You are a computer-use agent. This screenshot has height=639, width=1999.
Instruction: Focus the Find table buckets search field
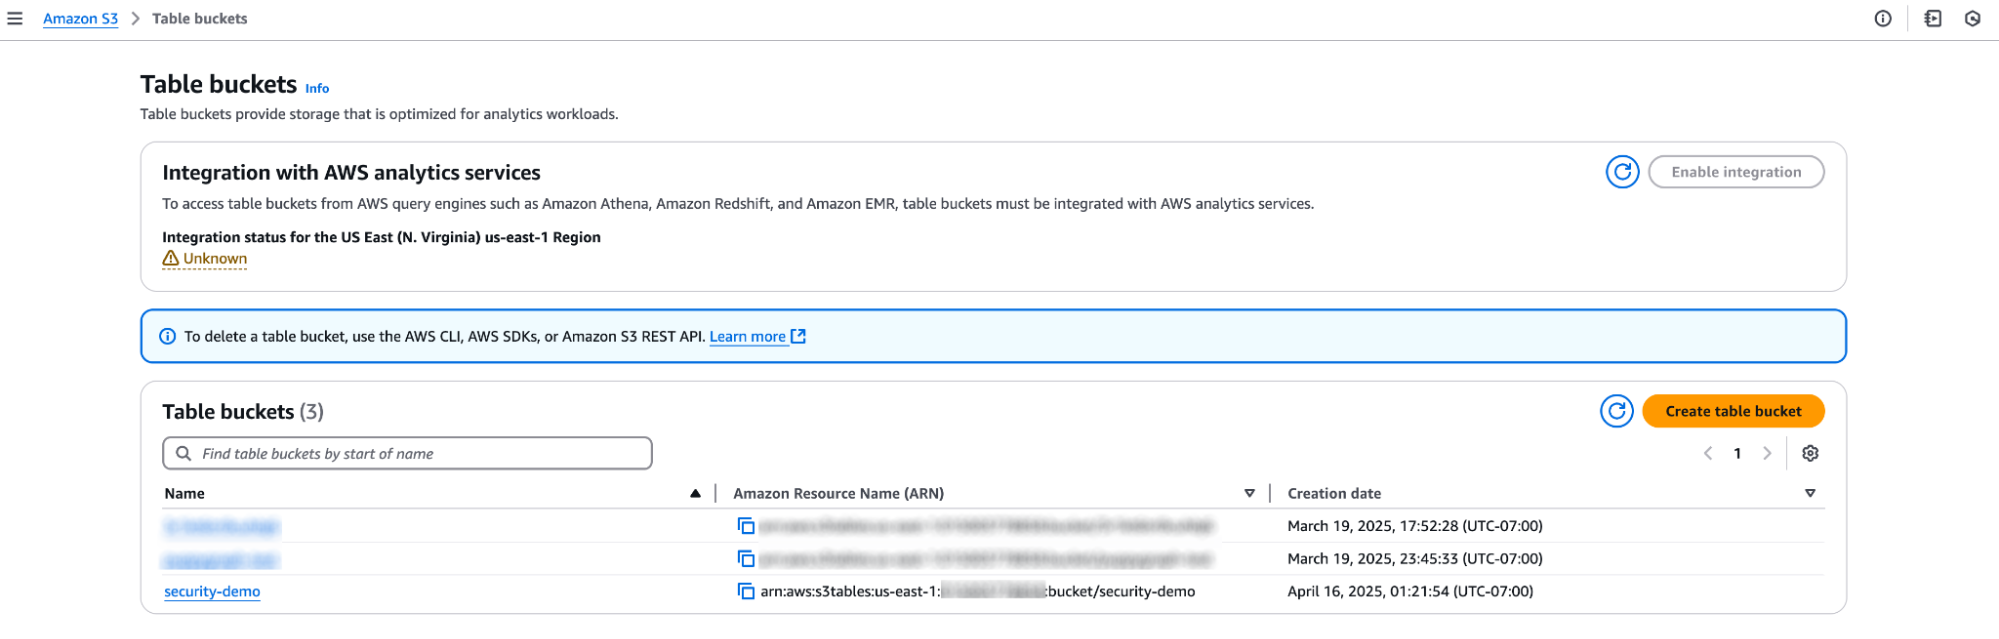point(407,453)
